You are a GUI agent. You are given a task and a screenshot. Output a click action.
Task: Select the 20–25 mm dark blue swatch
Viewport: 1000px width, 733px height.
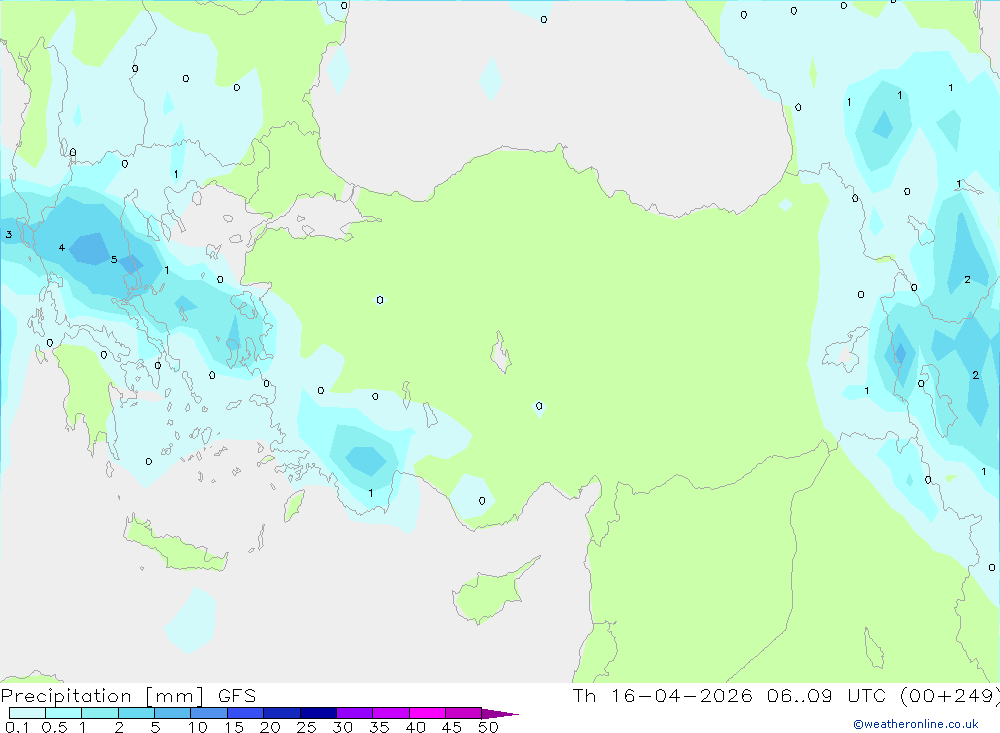coord(282,713)
